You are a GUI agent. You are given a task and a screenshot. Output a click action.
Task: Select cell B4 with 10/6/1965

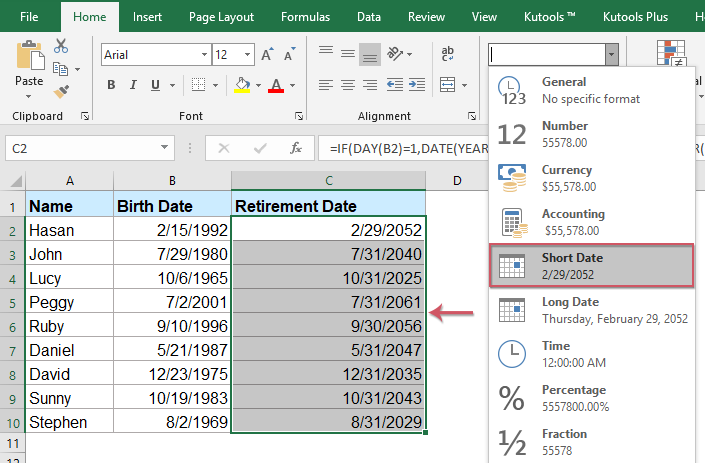[x=172, y=278]
